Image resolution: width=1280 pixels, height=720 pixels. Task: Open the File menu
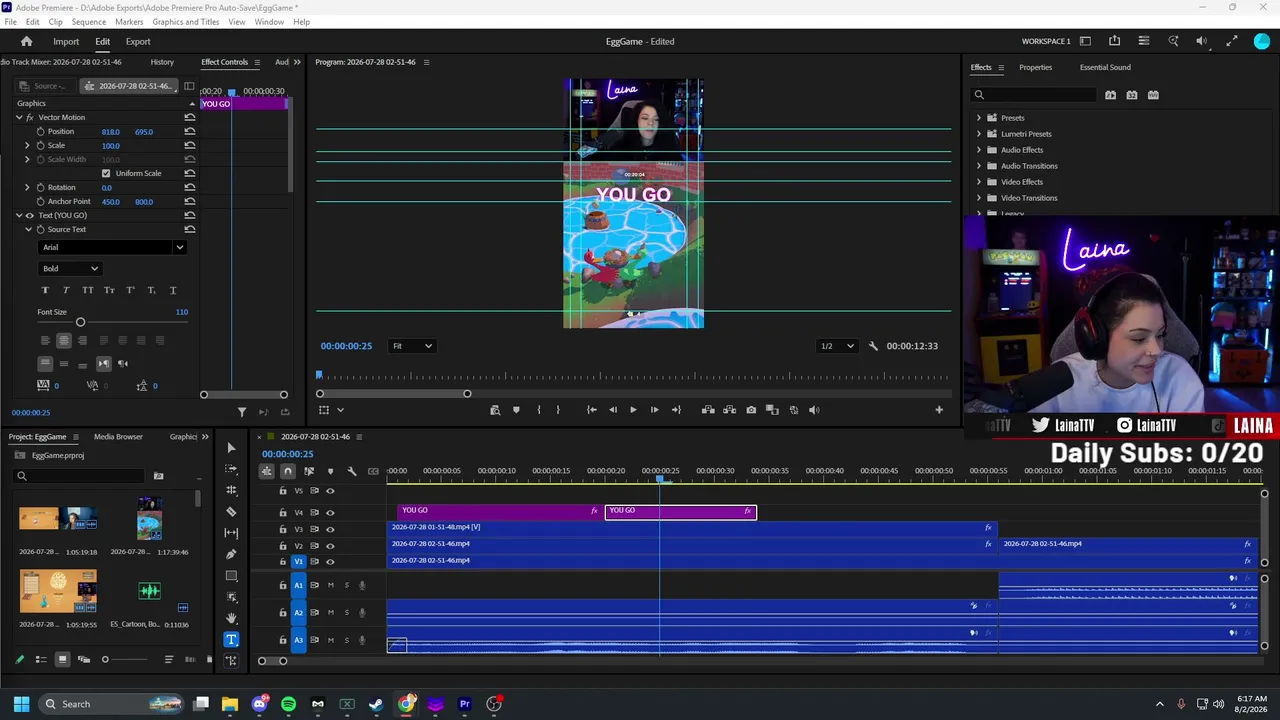(10, 22)
